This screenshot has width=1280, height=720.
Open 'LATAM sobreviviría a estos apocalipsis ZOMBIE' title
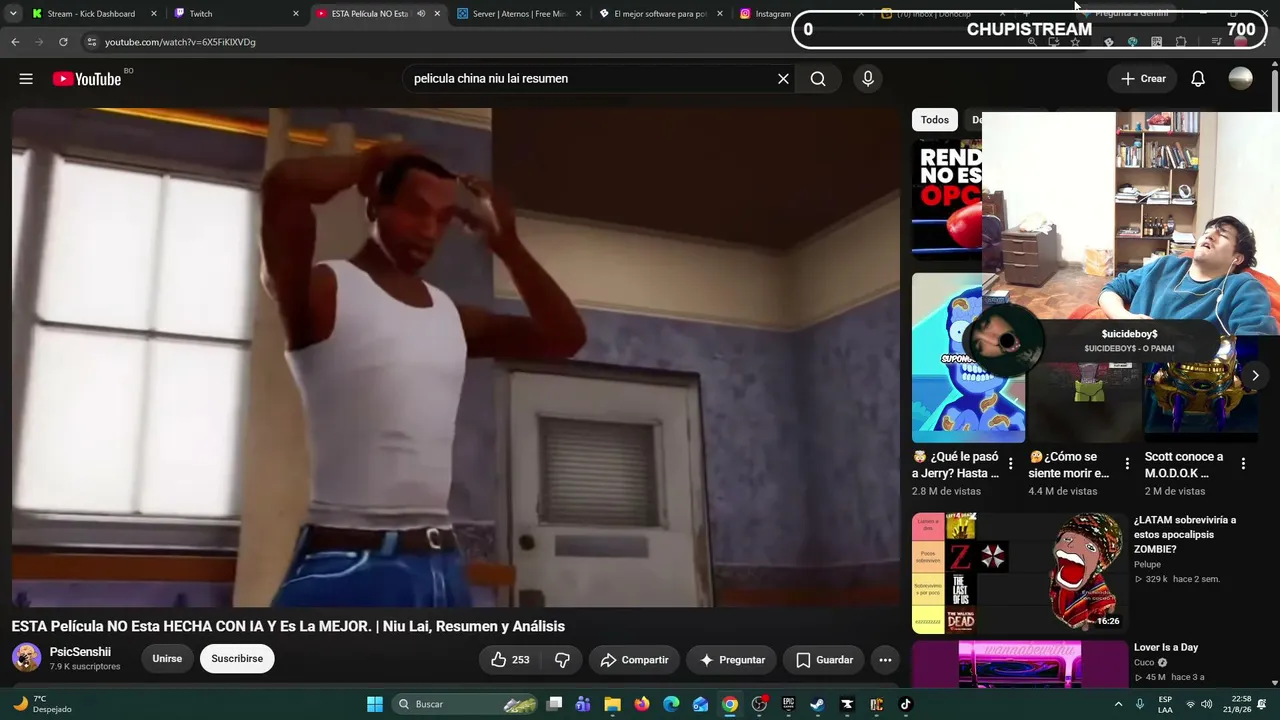point(1186,535)
